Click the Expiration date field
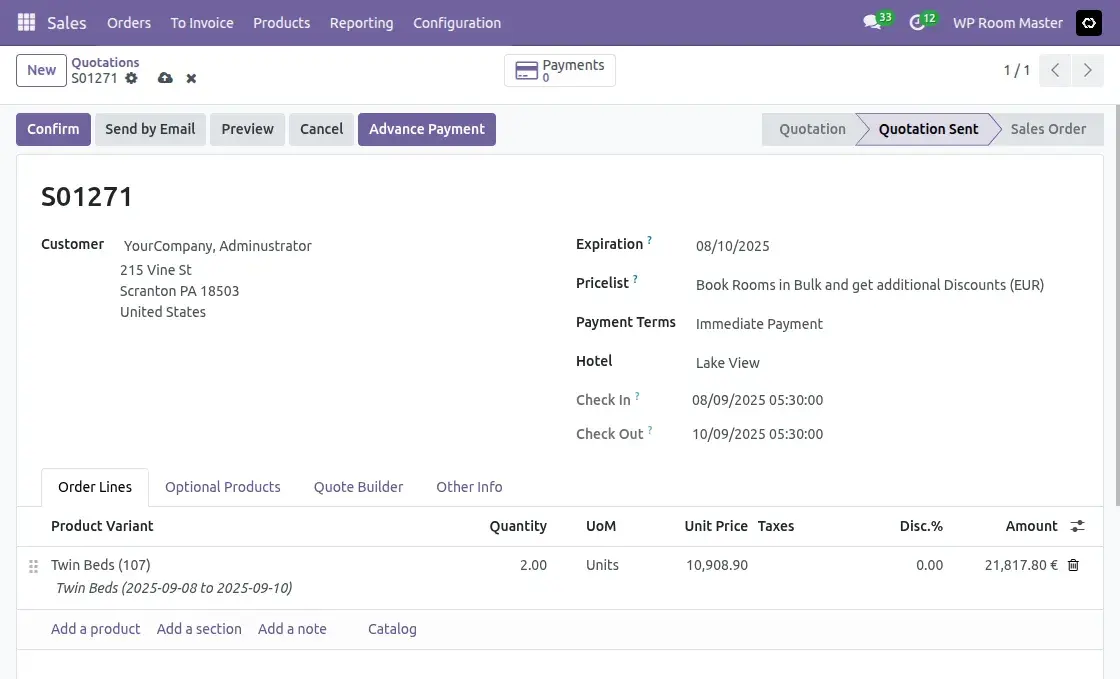The image size is (1120, 679). [x=733, y=245]
